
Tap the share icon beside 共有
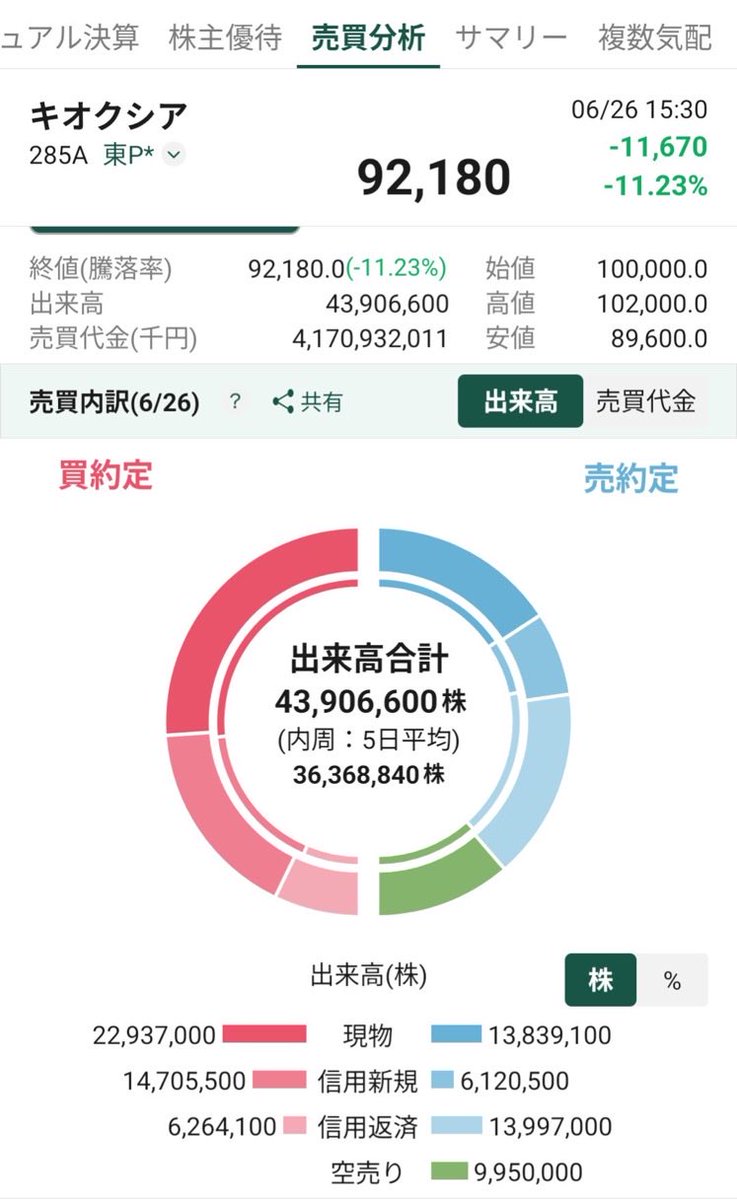(x=283, y=402)
